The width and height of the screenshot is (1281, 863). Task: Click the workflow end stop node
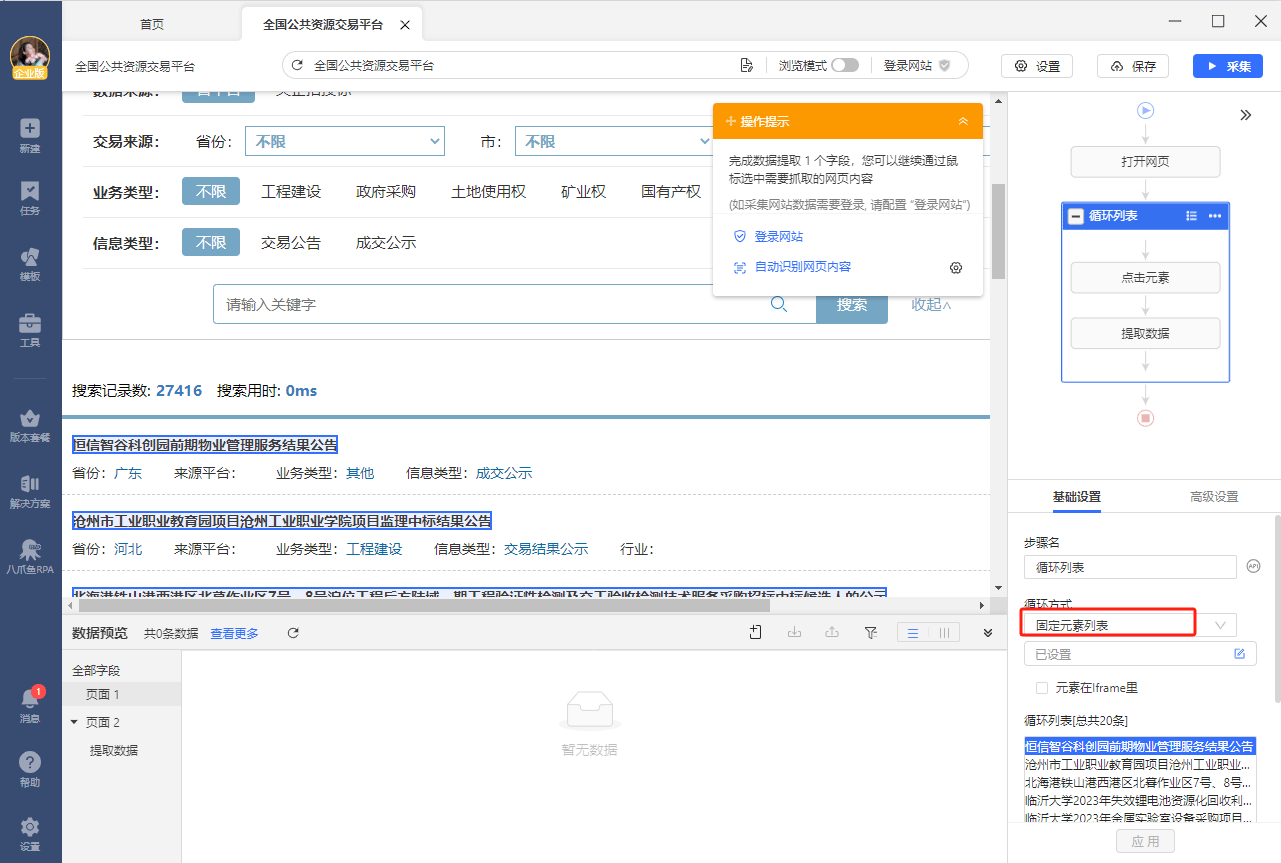coord(1146,418)
